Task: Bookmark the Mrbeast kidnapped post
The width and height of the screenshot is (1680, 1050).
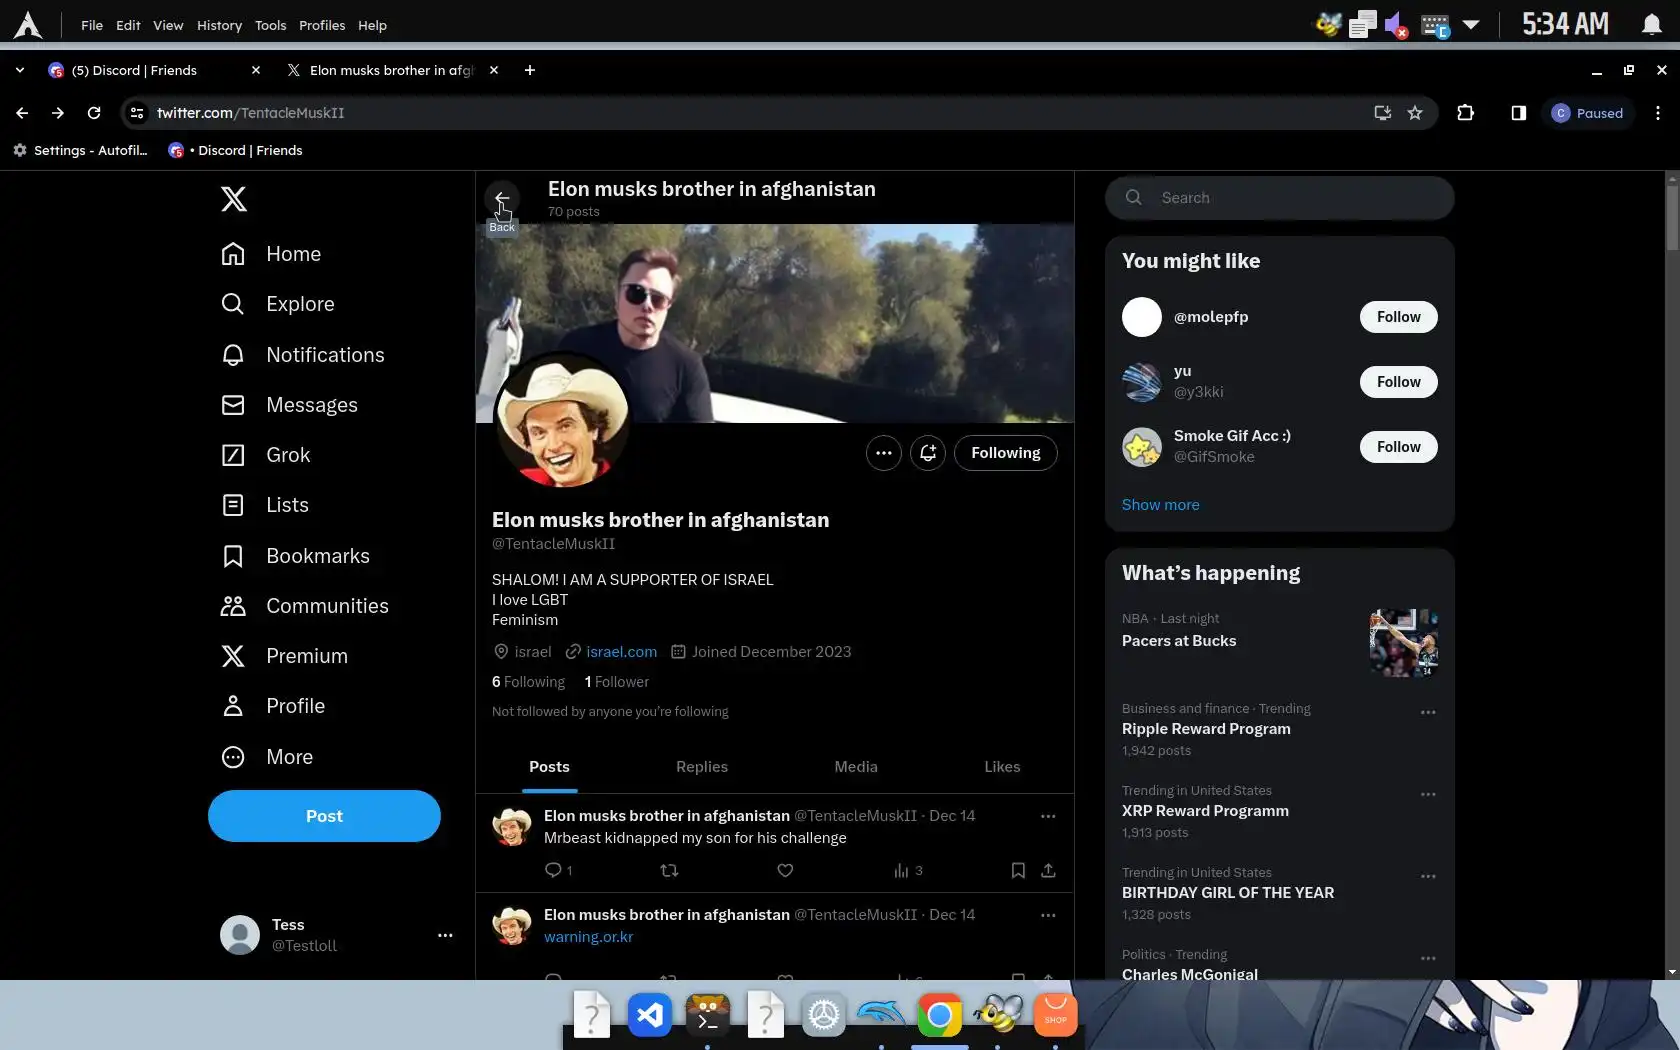Action: 1018,870
